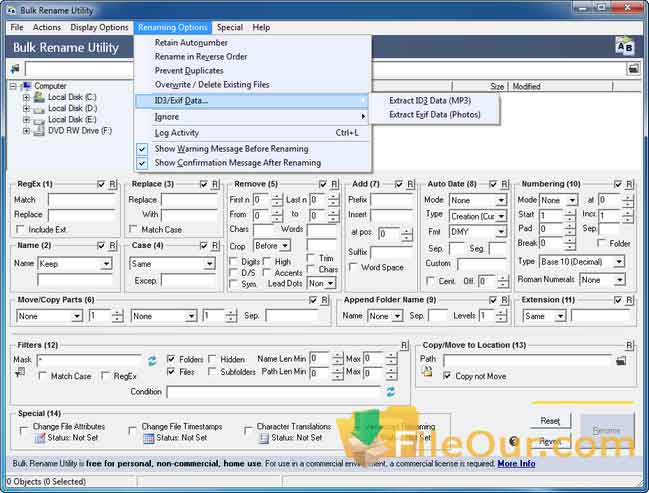The height and width of the screenshot is (493, 649).
Task: Enable the Change File Attributes checkbox
Action: [x=24, y=430]
